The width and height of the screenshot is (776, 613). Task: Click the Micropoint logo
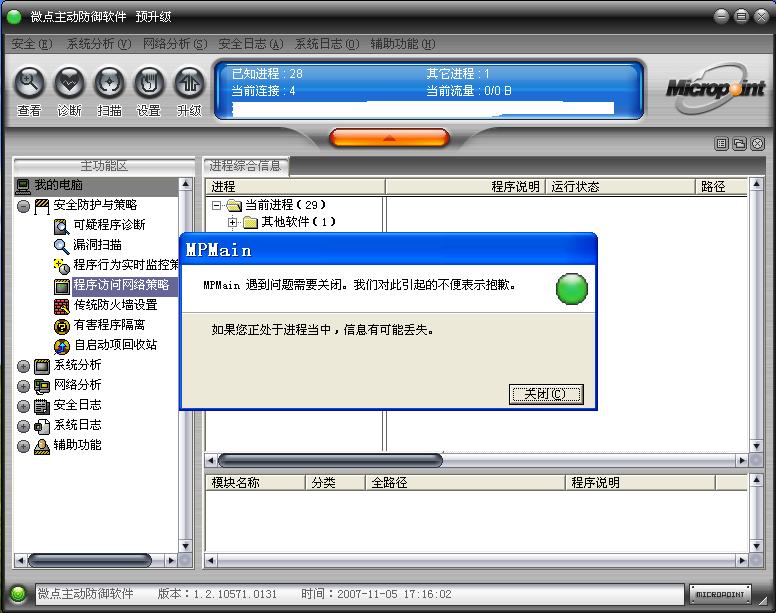coord(716,89)
